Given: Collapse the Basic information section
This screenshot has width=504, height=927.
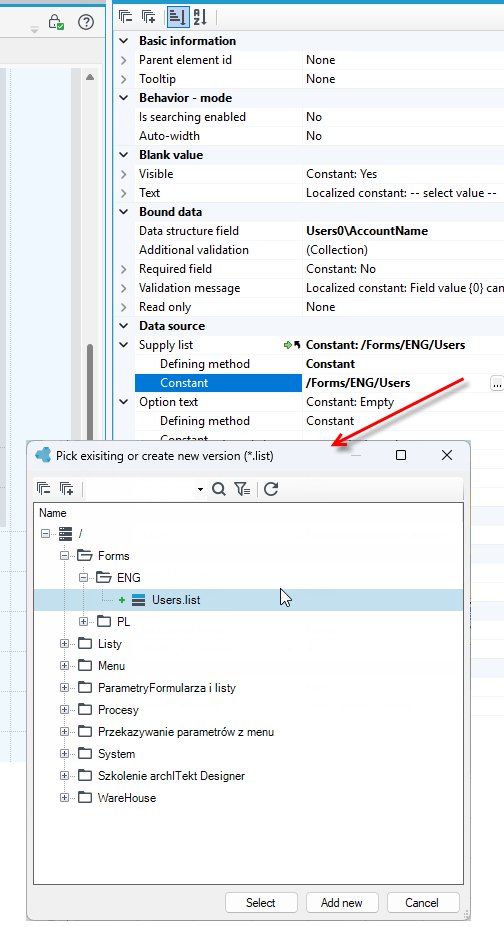Looking at the screenshot, I should [x=123, y=41].
